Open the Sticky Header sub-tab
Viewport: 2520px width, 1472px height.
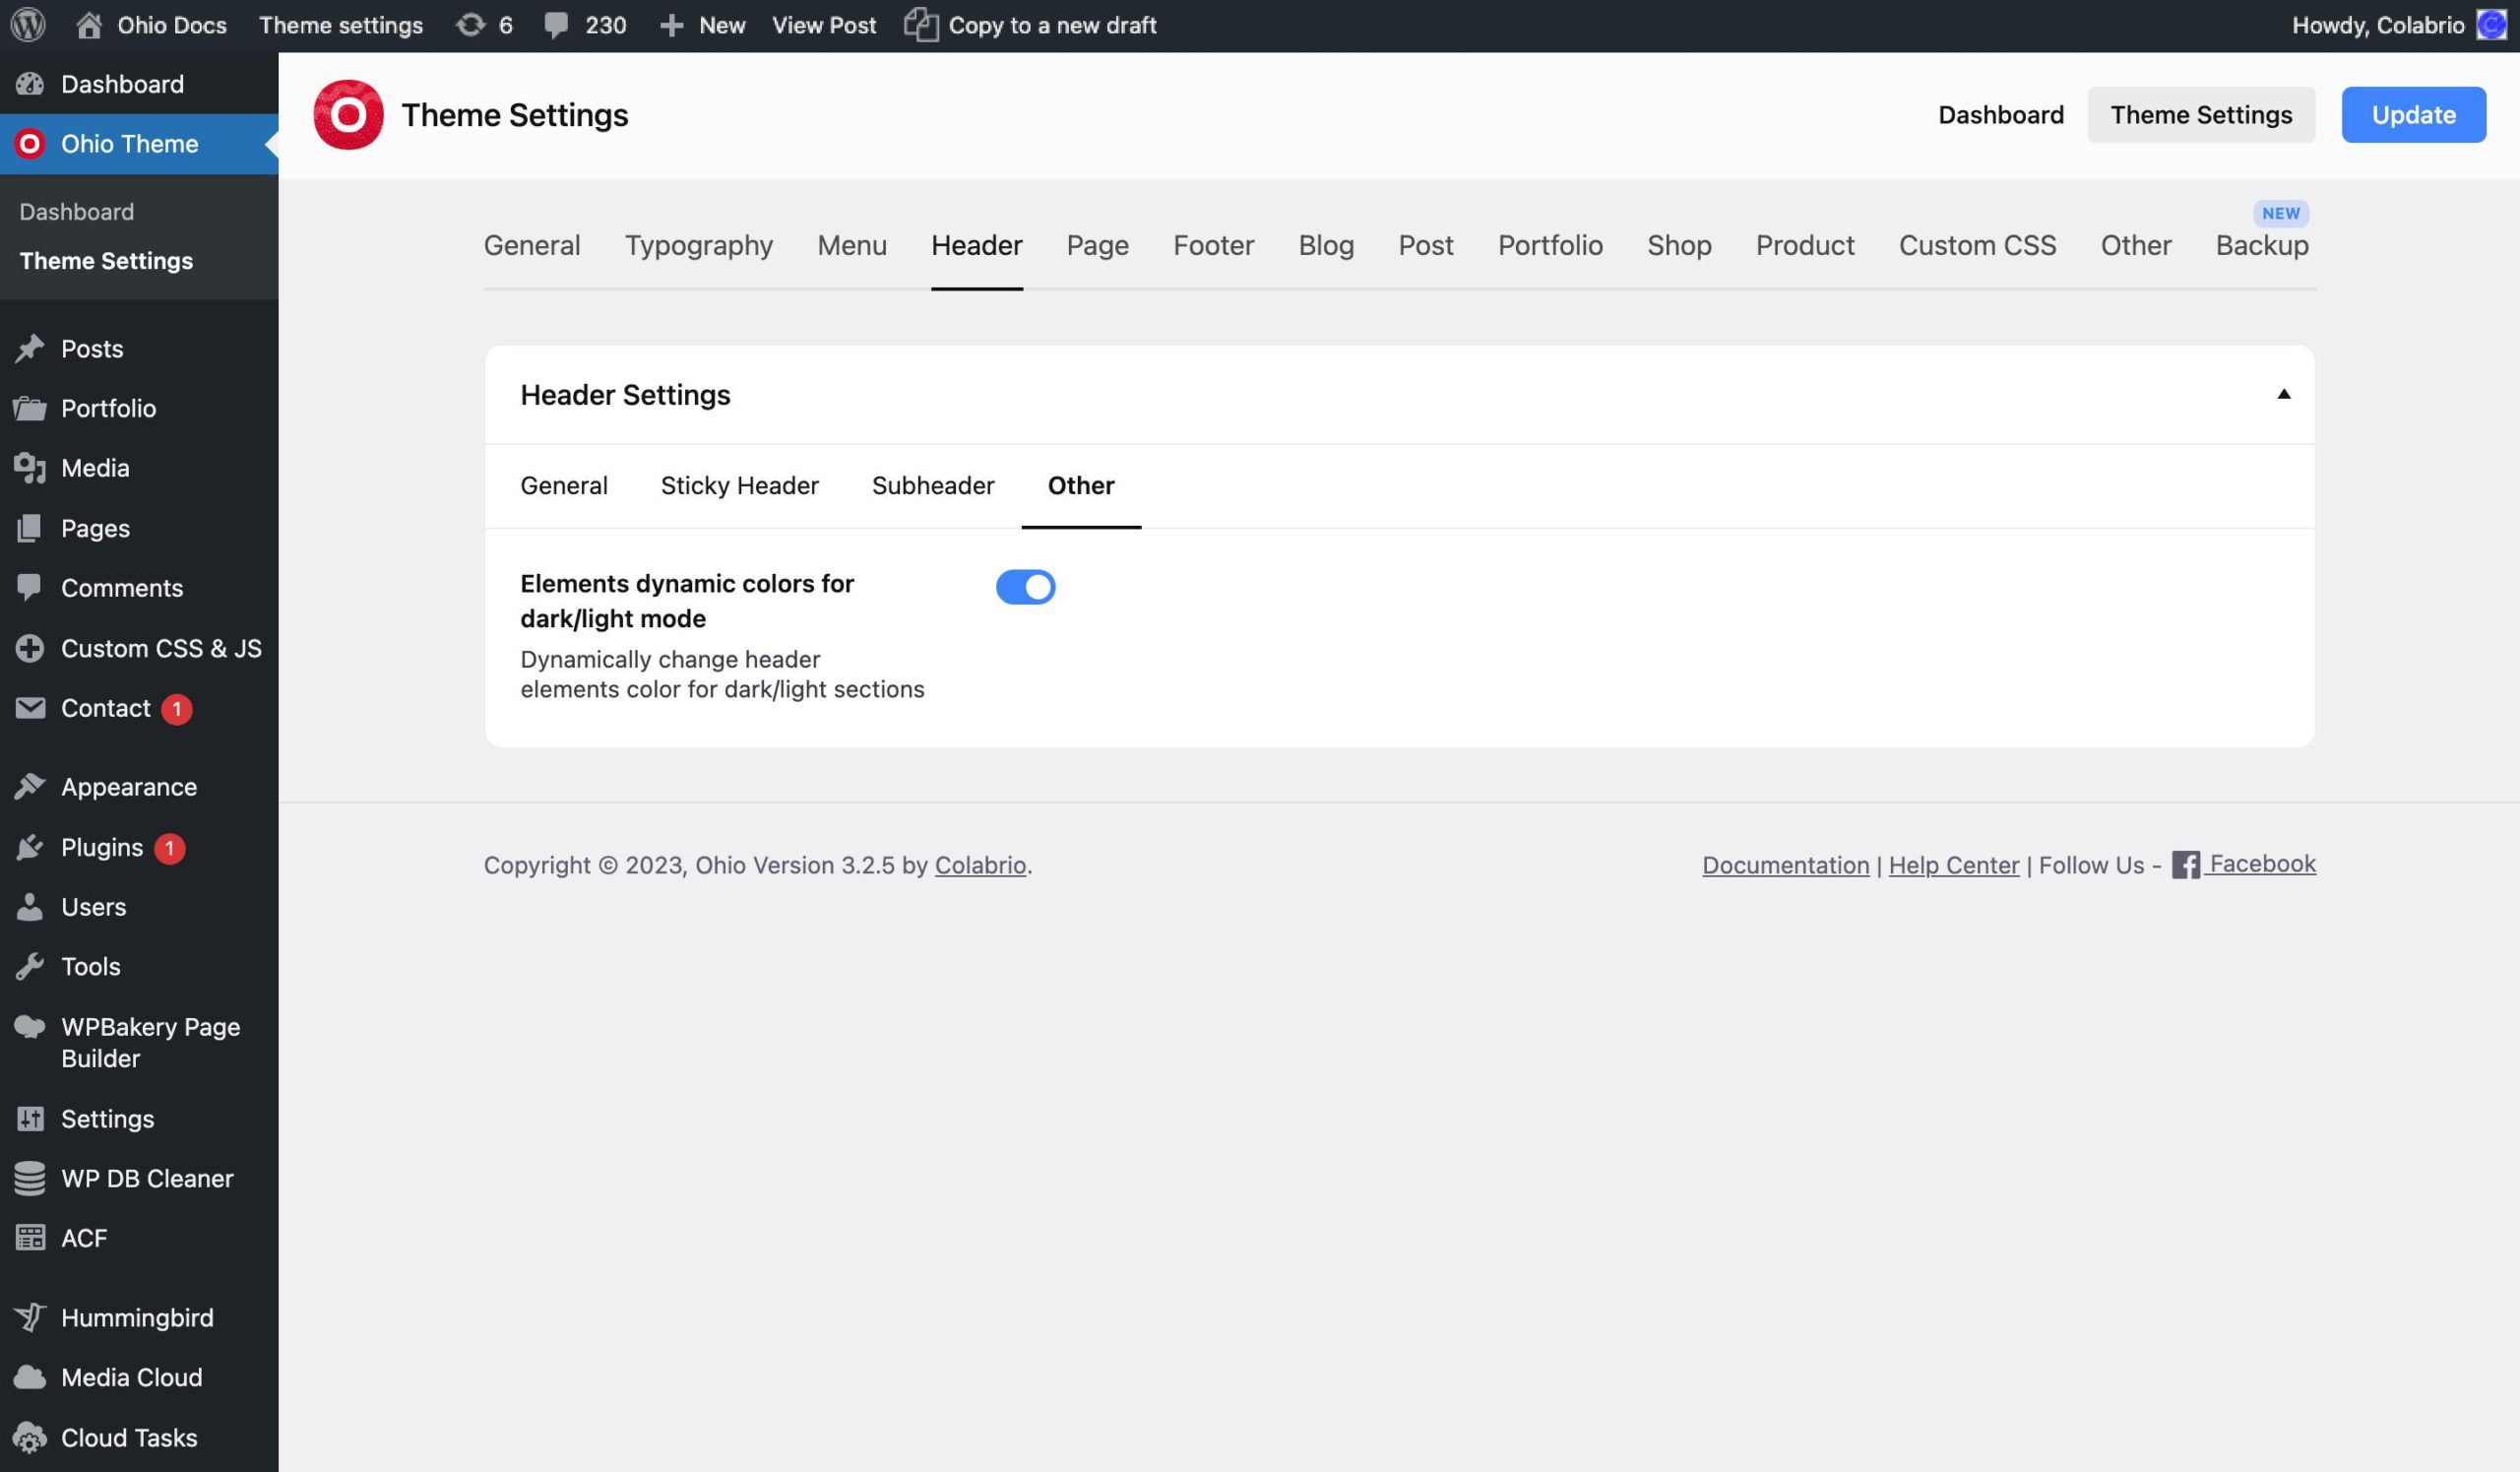click(x=739, y=486)
